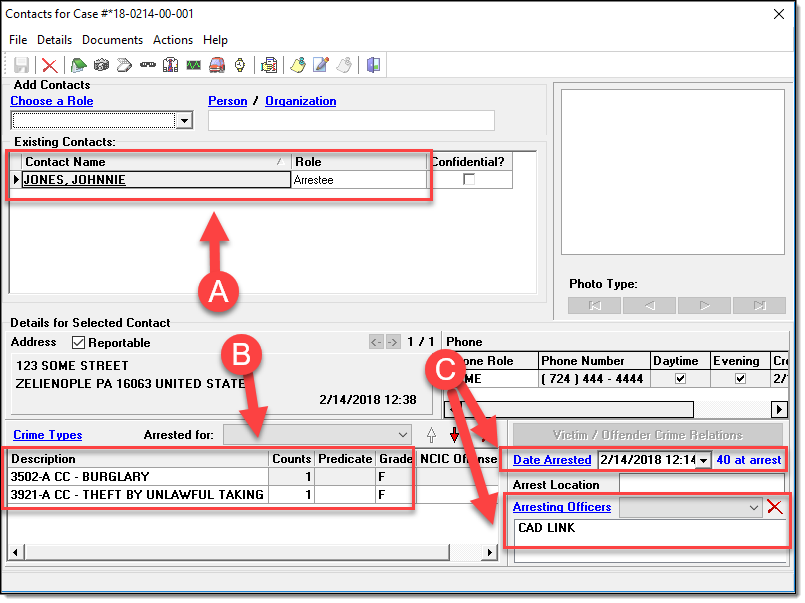This screenshot has width=805, height=603.
Task: Toggle the Daytime phone checkbox
Action: coord(681,380)
